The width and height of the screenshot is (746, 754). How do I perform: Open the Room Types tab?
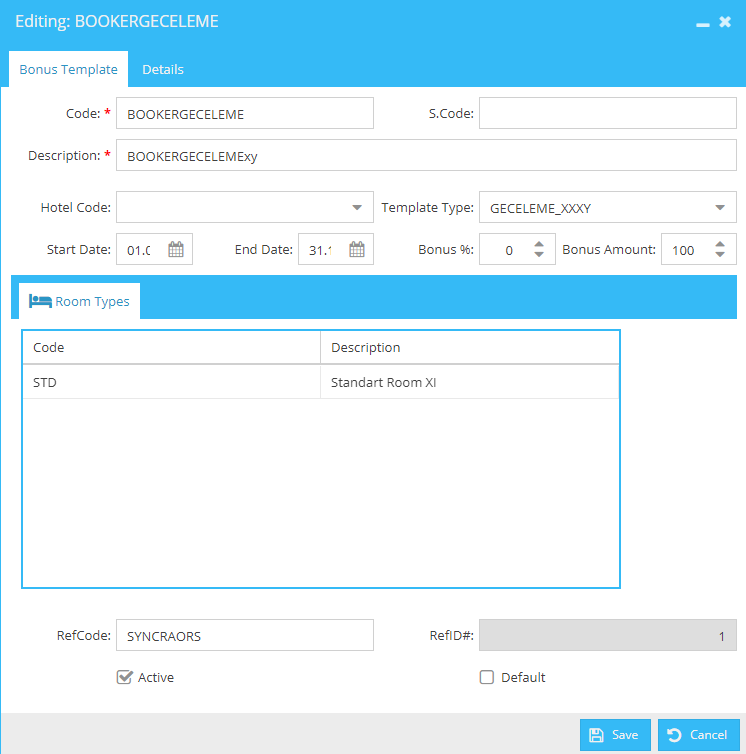(x=79, y=301)
